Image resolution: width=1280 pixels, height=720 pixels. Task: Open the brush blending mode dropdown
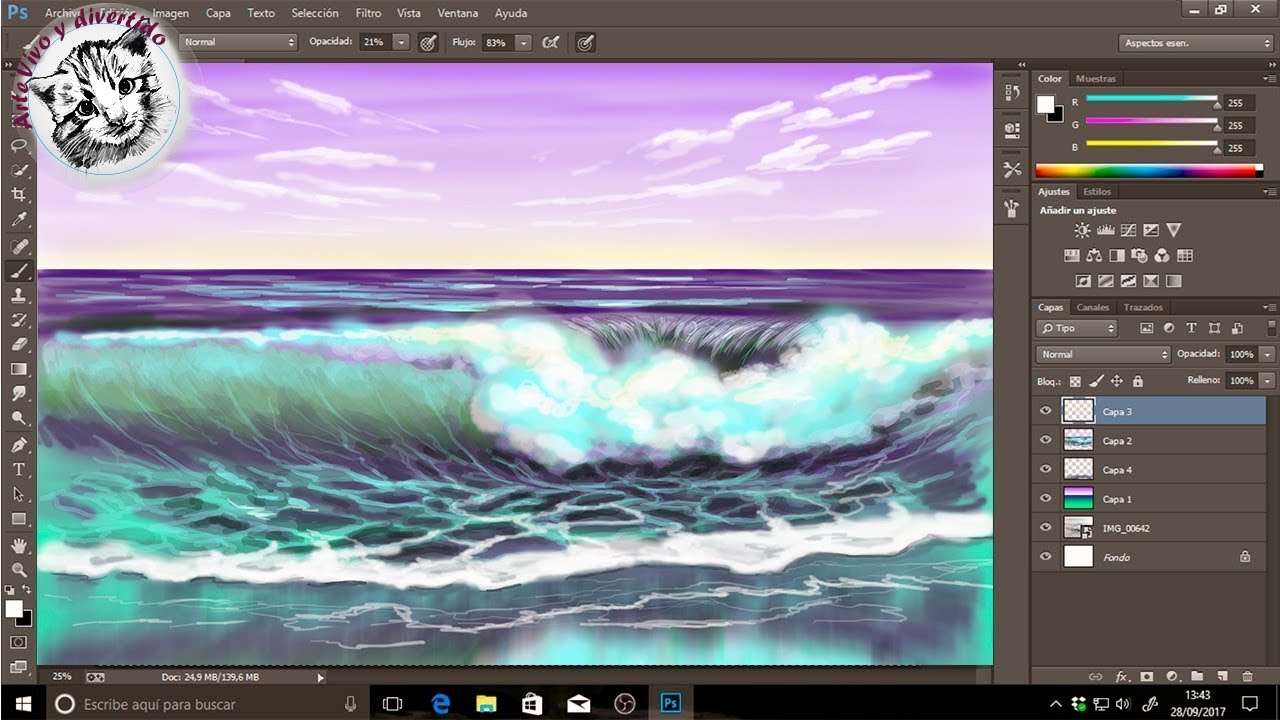click(238, 42)
